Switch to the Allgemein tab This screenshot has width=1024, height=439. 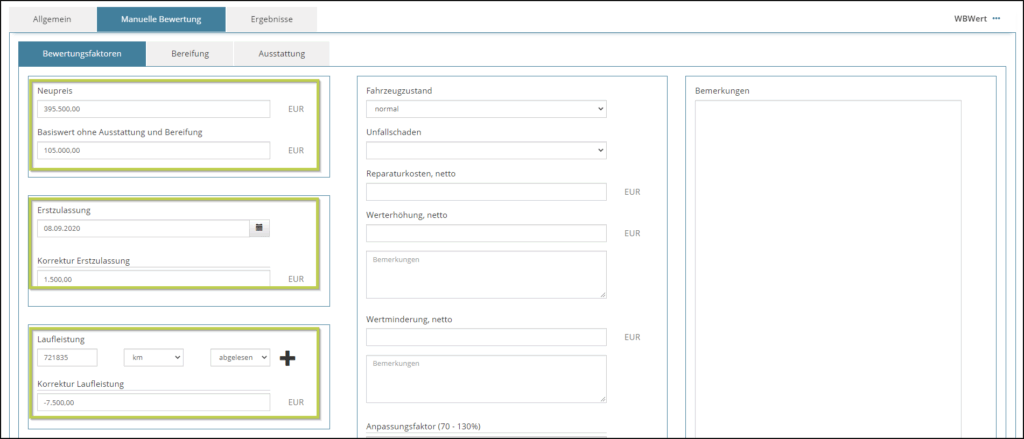click(x=52, y=19)
